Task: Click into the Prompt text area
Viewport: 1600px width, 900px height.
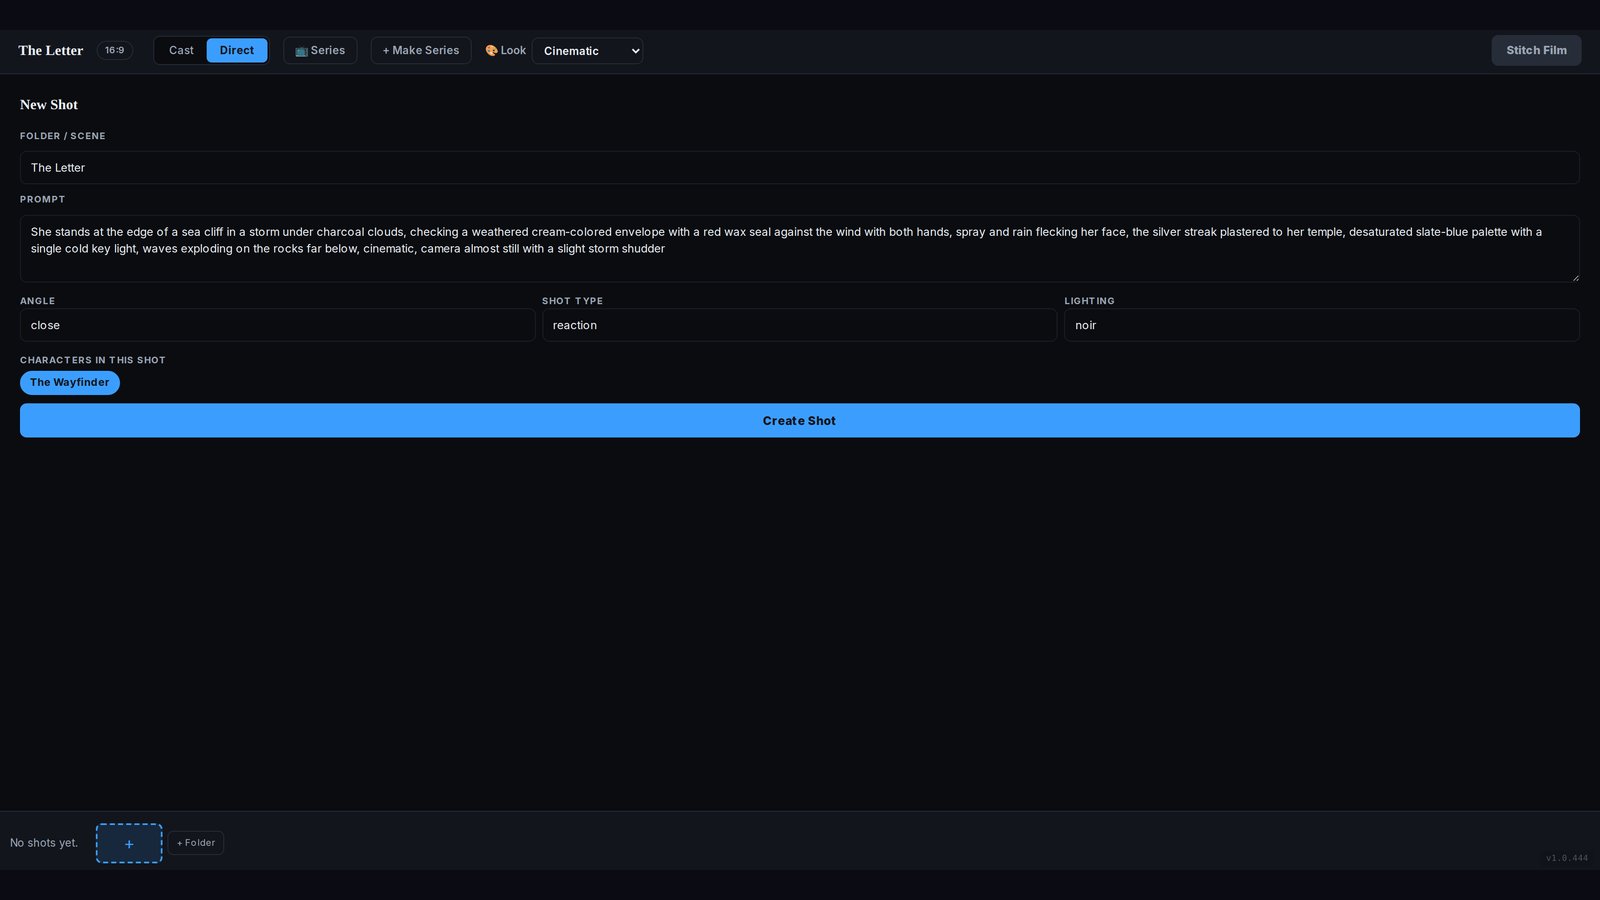Action: pos(800,249)
